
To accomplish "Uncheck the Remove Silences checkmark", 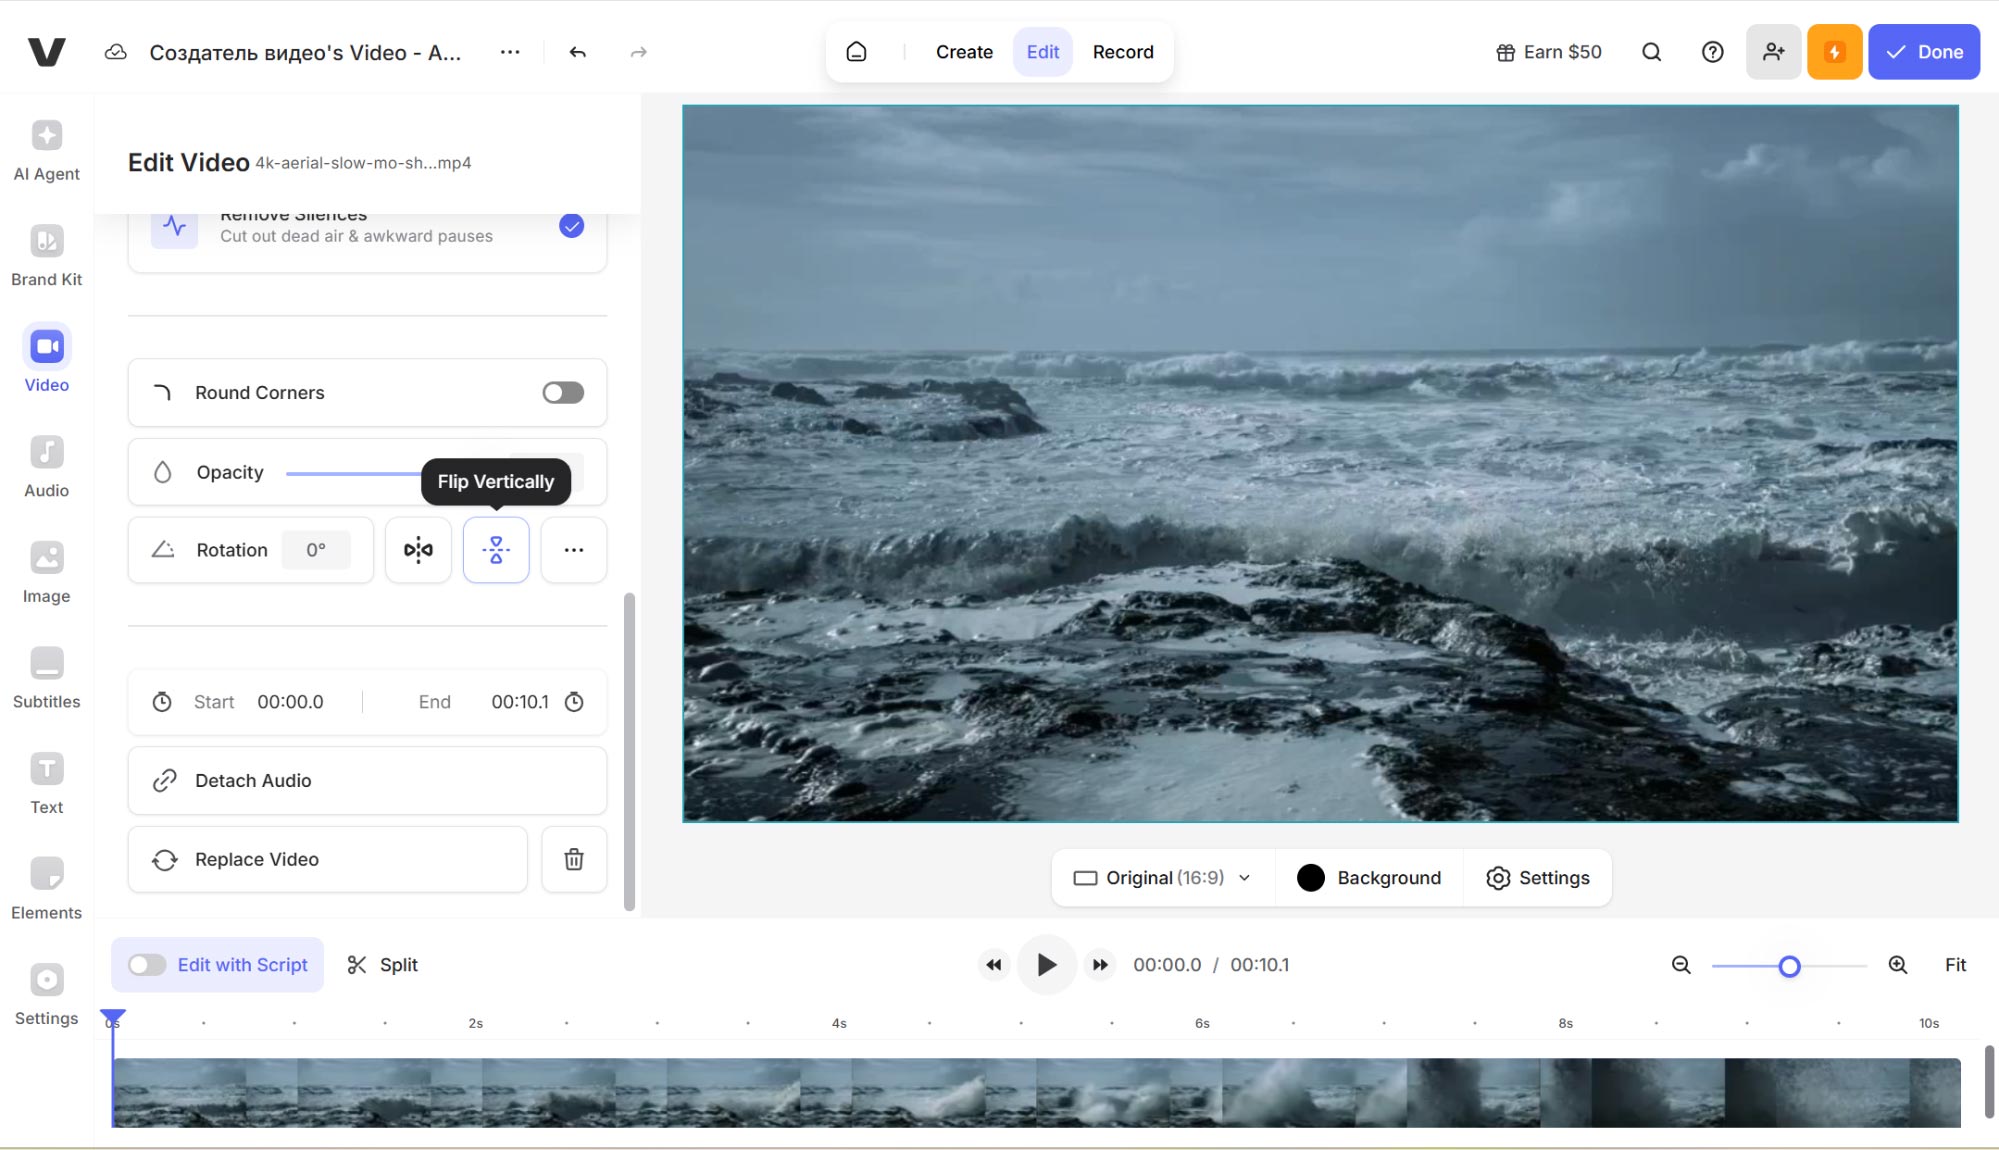I will (x=571, y=226).
